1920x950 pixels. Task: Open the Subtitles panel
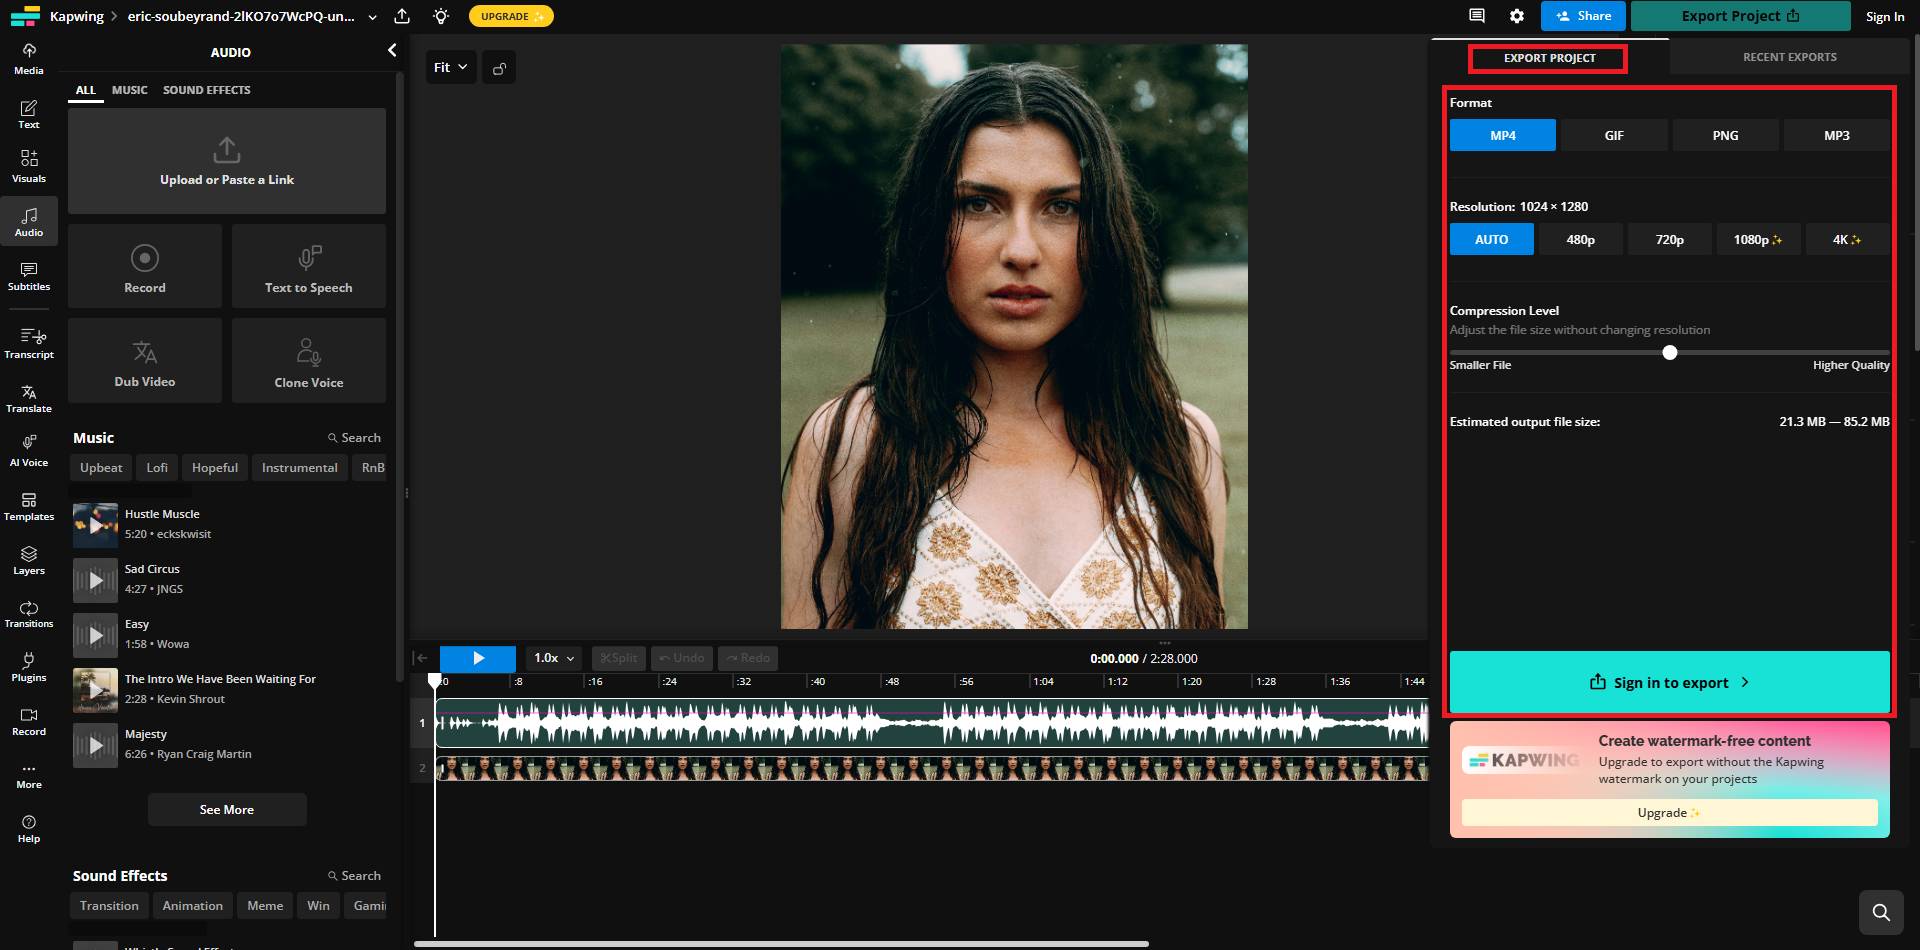tap(28, 275)
